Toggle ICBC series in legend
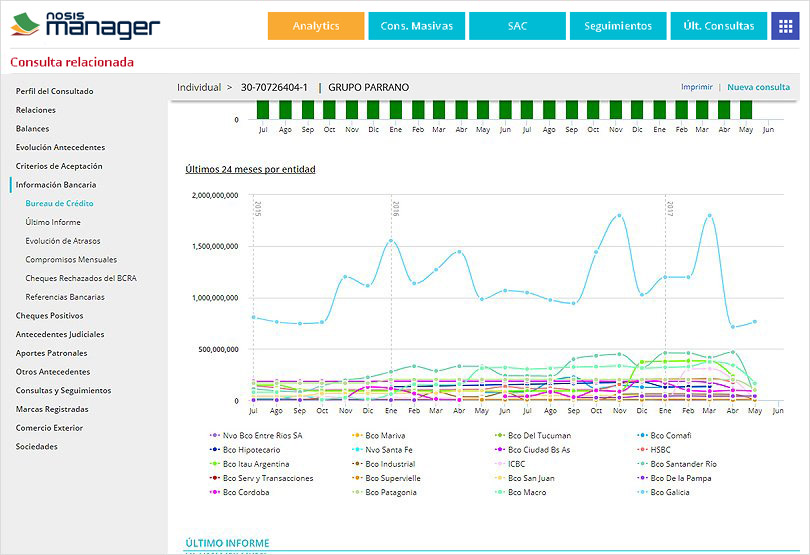810x555 pixels. click(510, 464)
